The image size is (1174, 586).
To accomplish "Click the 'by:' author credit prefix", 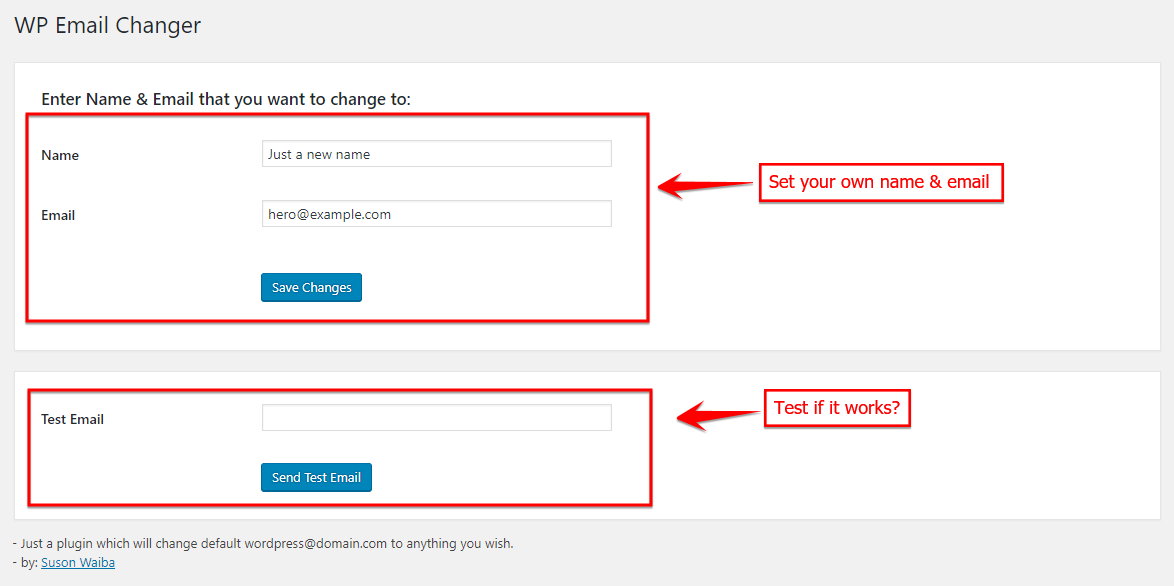I will point(27,563).
